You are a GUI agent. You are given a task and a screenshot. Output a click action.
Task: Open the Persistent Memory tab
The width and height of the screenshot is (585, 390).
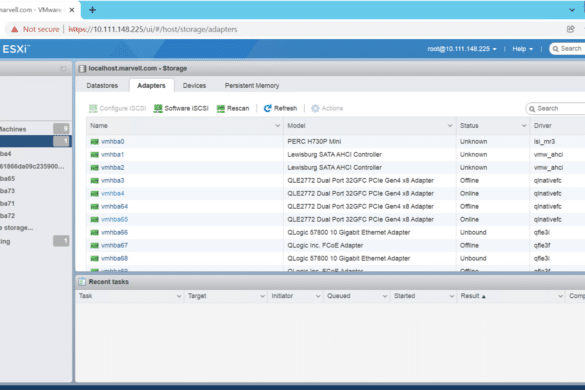point(252,85)
